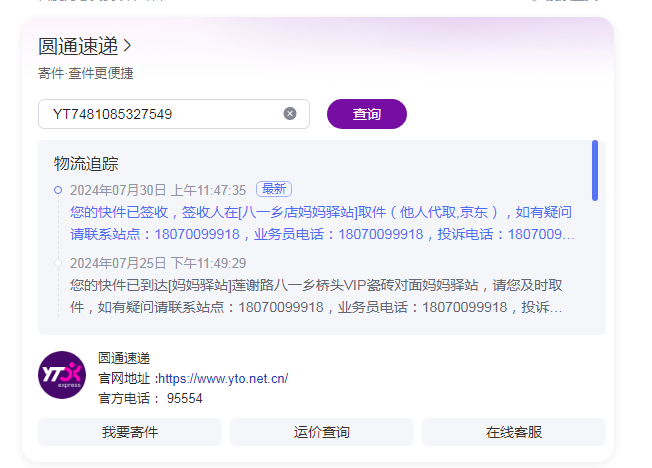Click the 我要寄件 button
Screen dimensions: 652x468
tap(130, 432)
